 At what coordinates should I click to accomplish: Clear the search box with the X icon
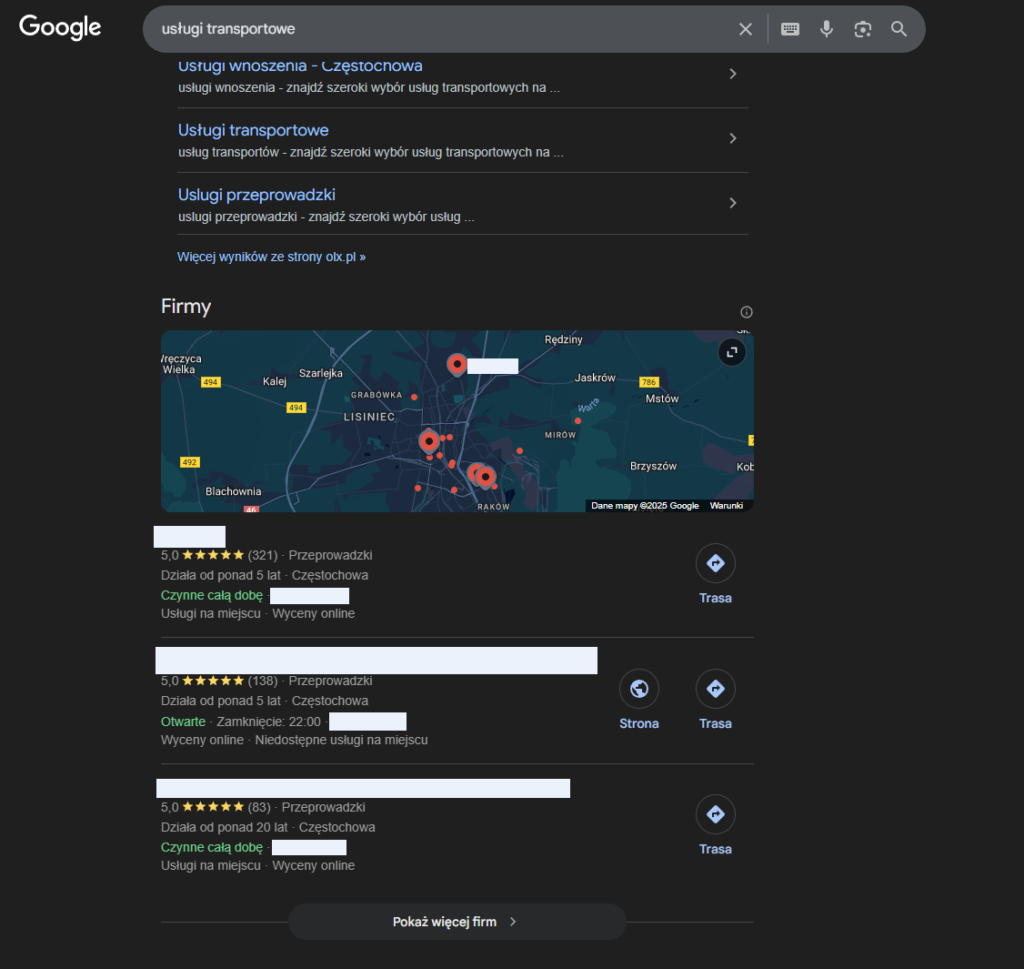(x=745, y=29)
